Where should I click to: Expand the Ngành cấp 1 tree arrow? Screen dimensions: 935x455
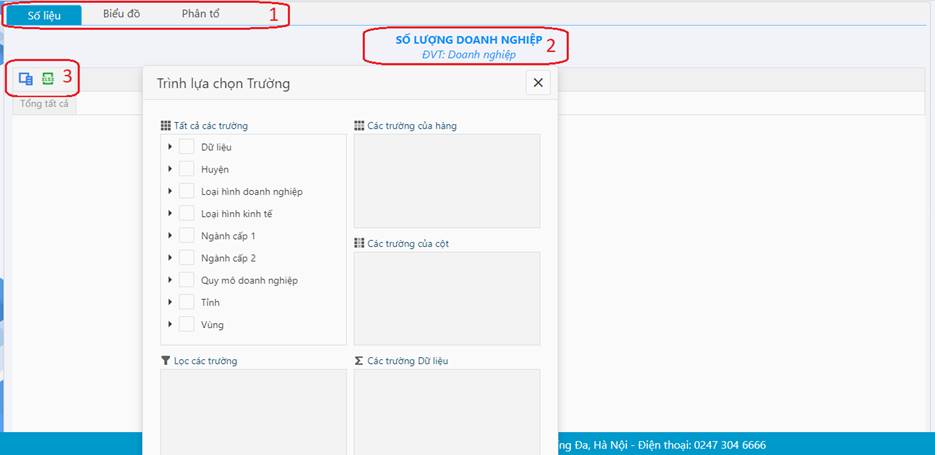170,236
